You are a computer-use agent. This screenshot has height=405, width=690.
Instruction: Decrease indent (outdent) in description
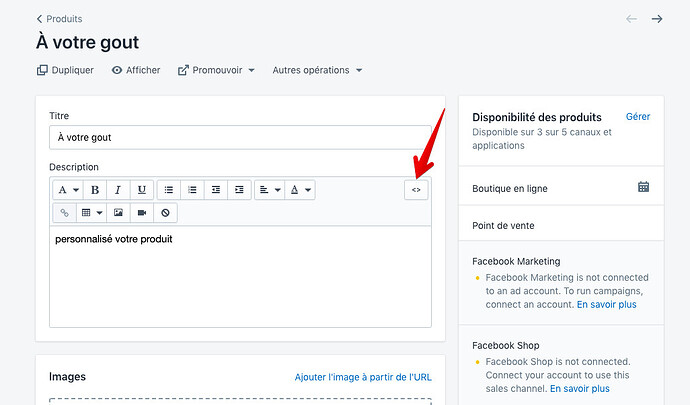click(x=216, y=190)
